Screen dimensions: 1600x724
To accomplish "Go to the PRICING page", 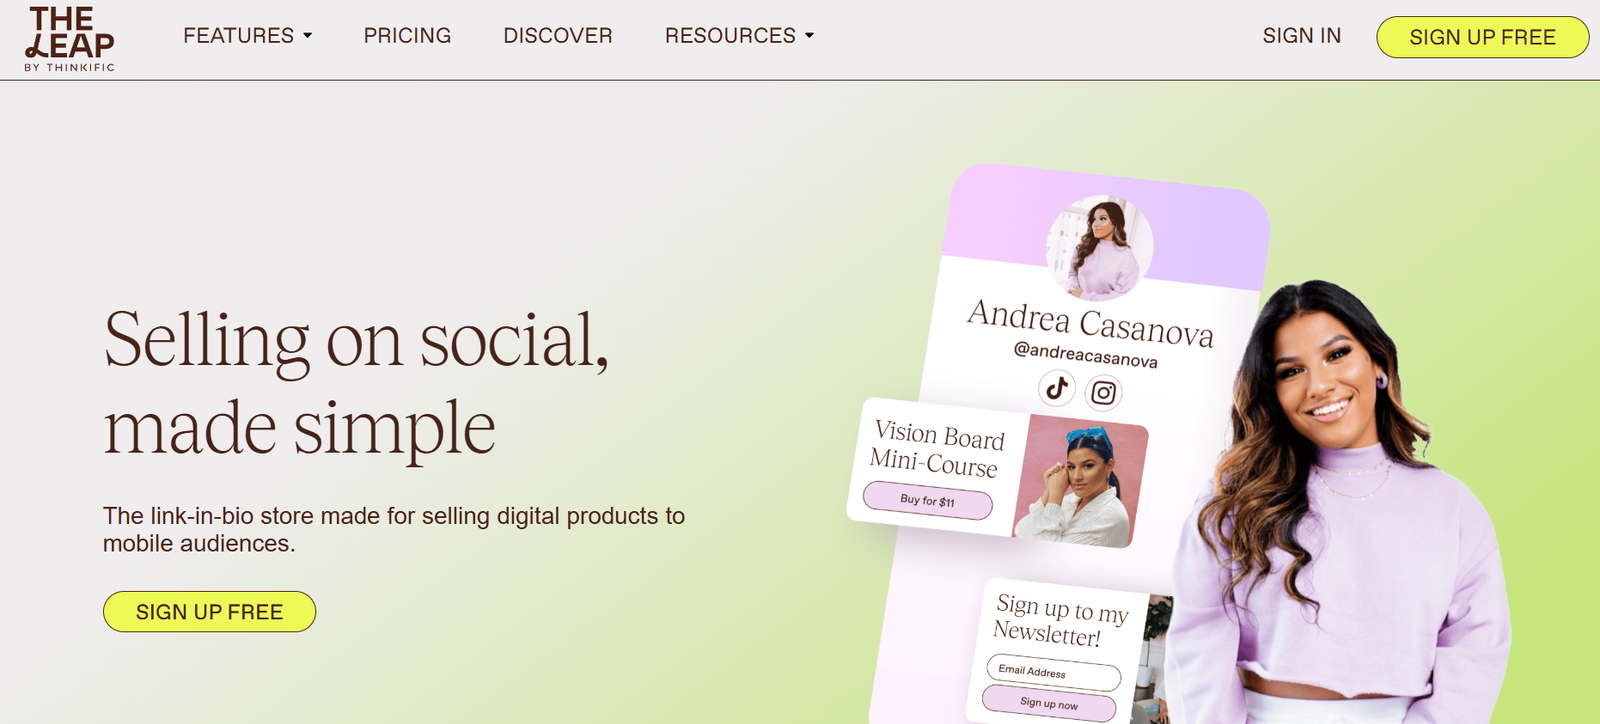I will click(x=407, y=36).
